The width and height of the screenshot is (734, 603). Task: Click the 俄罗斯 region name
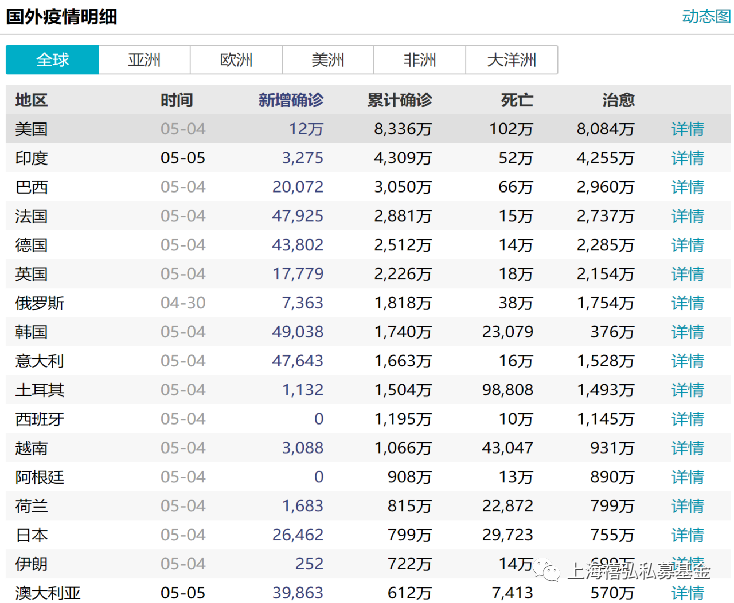pos(39,303)
